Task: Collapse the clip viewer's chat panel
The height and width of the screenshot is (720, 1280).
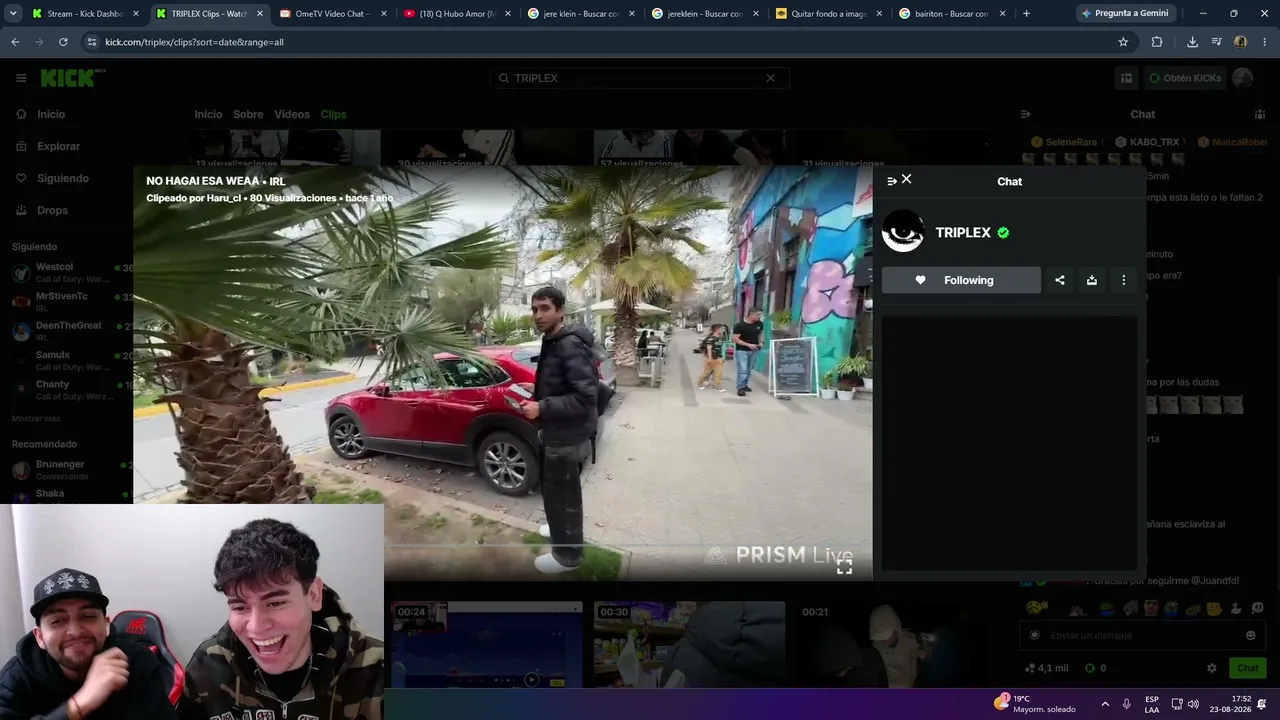Action: pyautogui.click(x=892, y=182)
